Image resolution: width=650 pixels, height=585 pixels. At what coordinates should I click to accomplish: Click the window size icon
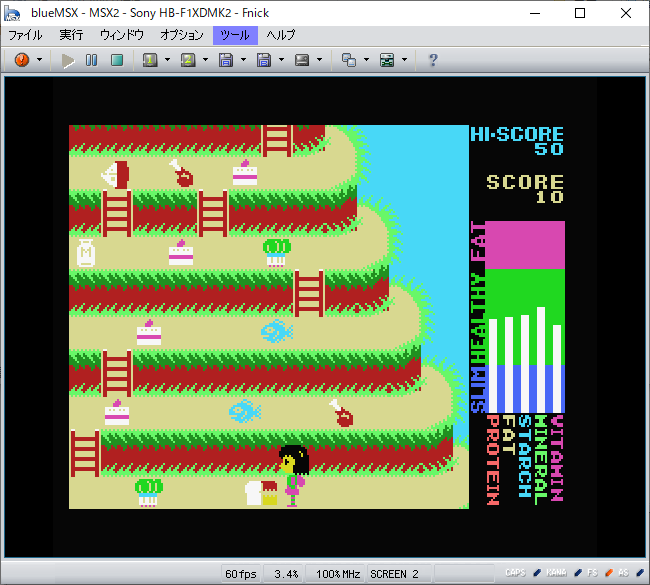349,60
